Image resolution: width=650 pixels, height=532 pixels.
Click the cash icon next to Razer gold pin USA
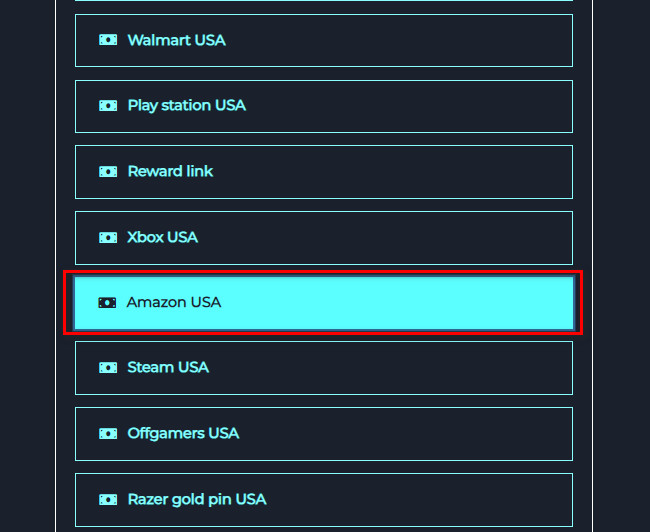click(108, 500)
